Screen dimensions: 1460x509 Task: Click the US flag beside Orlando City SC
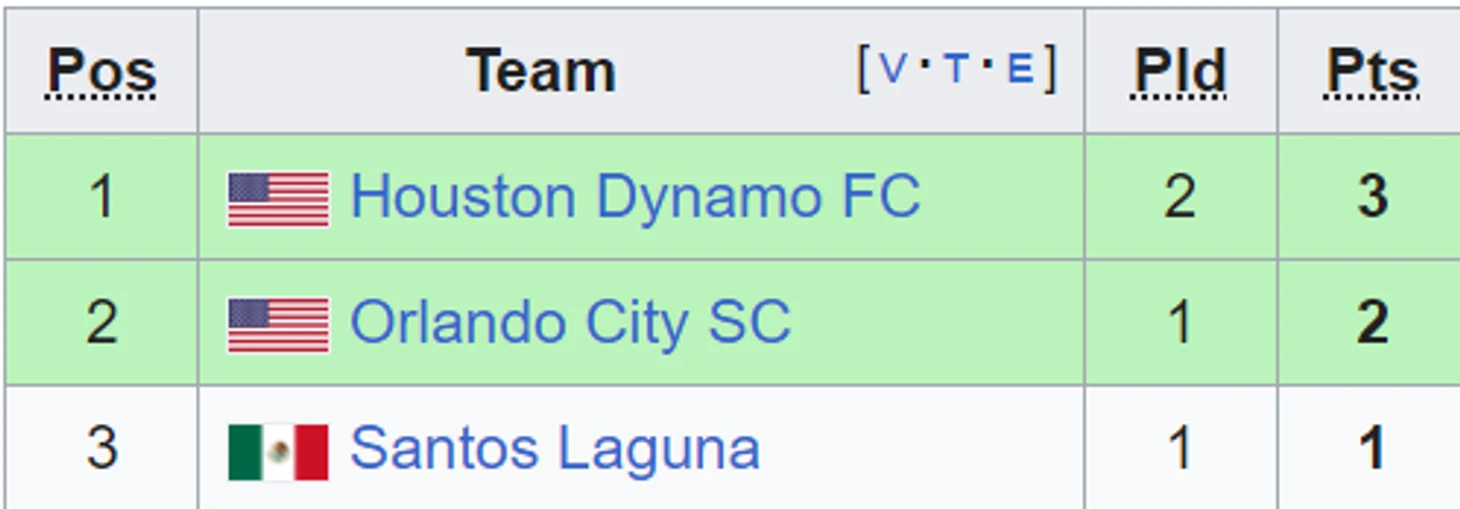coord(278,325)
